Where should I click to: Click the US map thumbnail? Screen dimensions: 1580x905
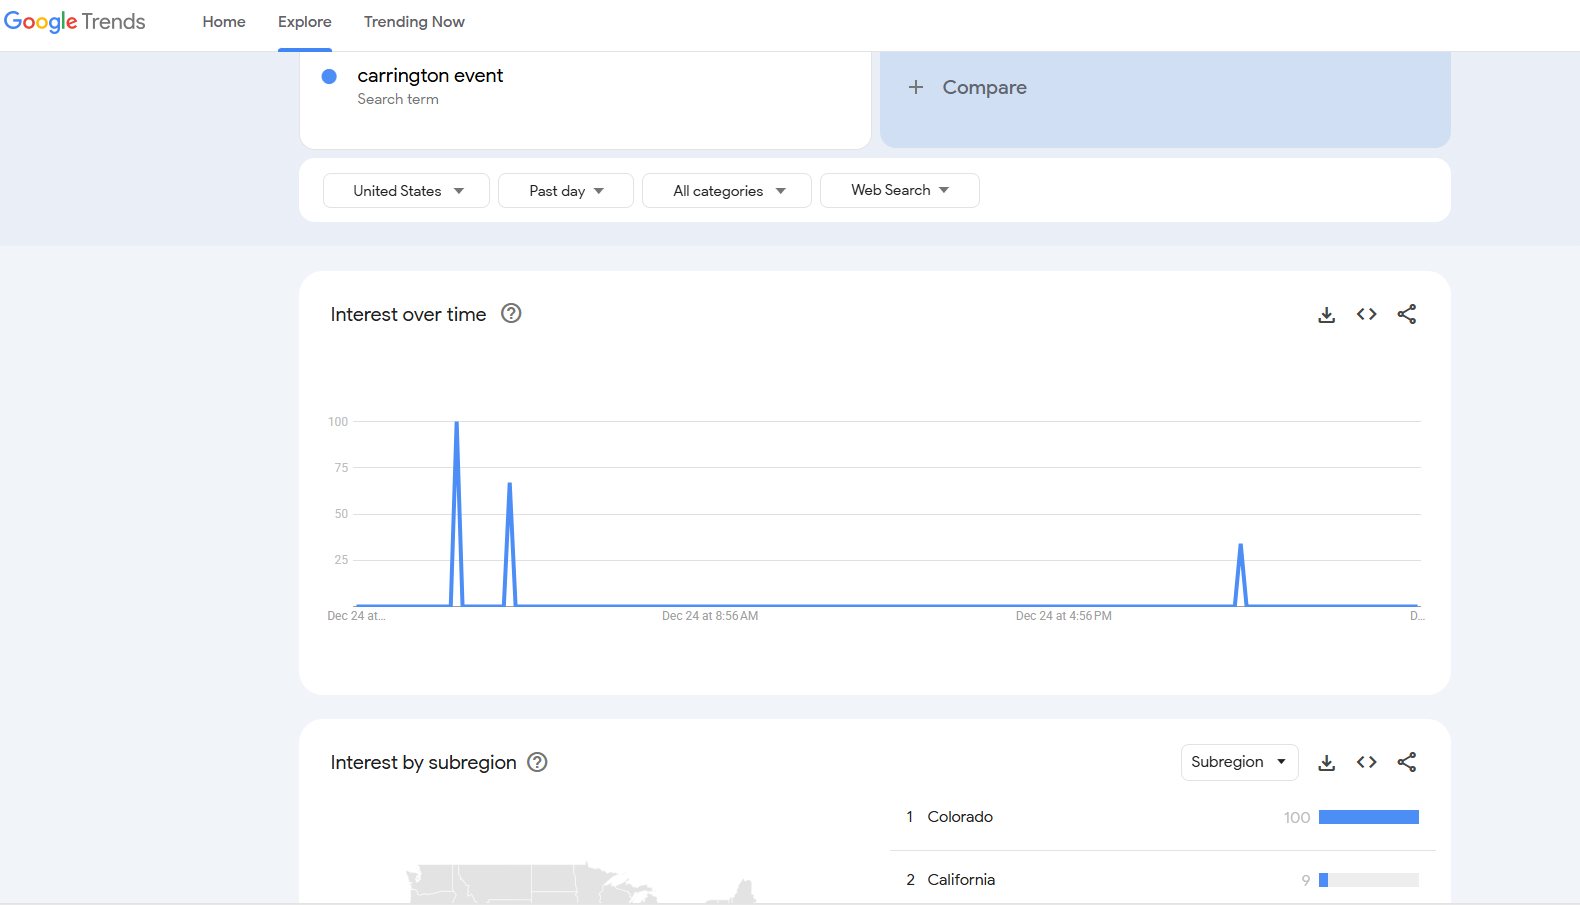tap(580, 884)
